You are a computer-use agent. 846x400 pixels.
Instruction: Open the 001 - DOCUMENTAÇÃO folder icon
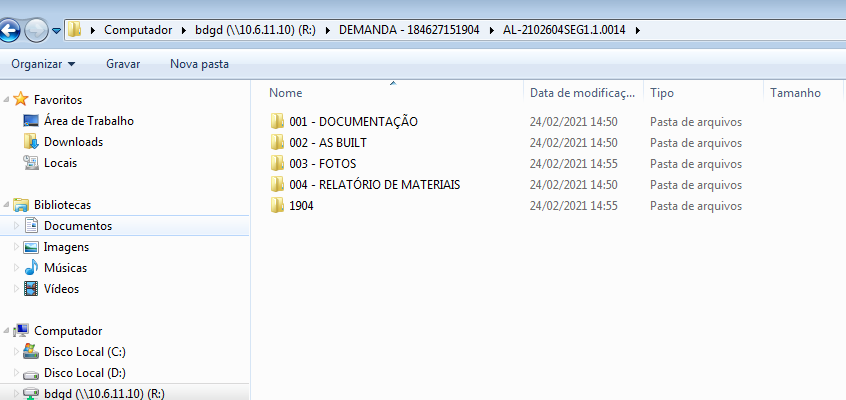point(277,121)
